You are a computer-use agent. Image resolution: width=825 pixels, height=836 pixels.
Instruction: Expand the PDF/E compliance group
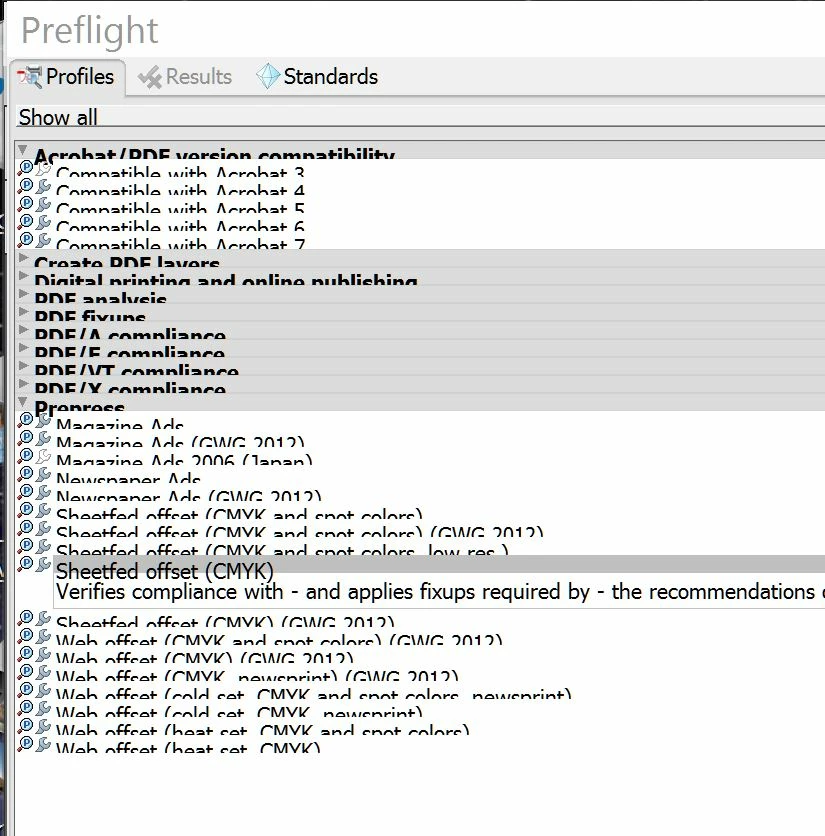23,348
